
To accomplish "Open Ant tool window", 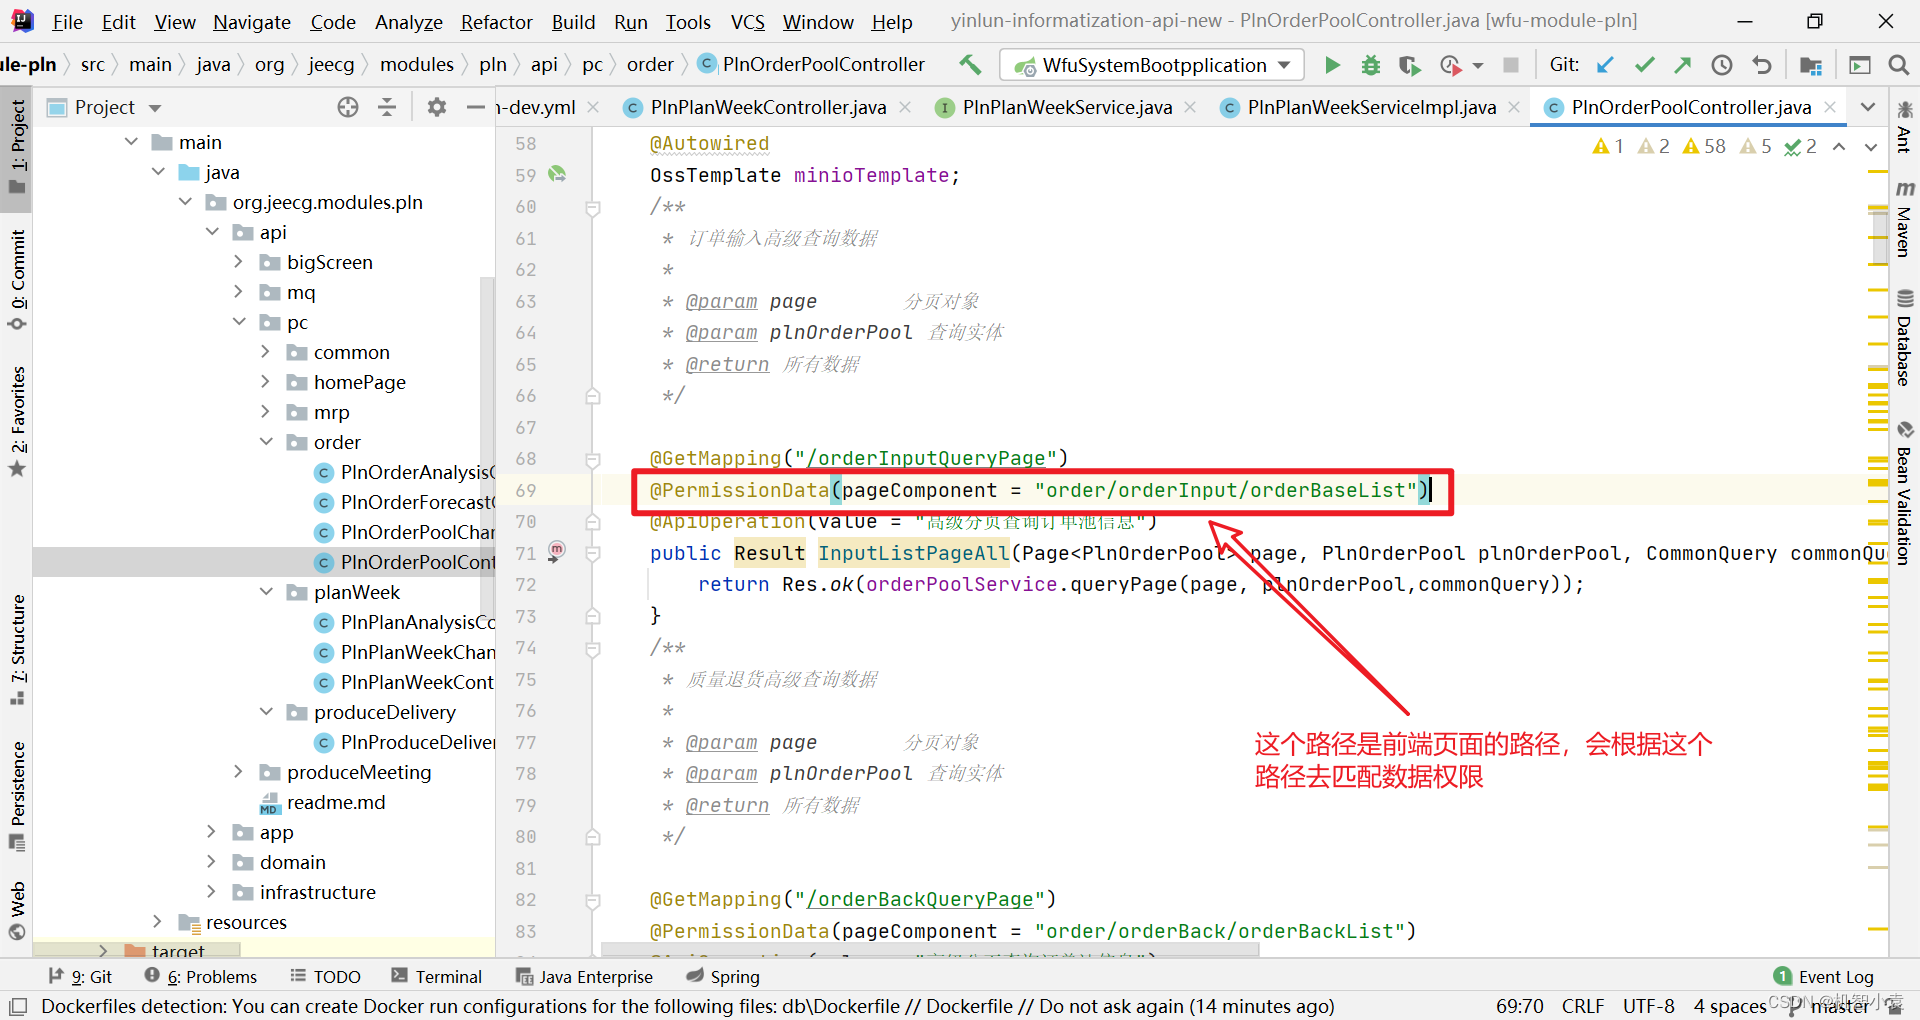I will 1904,127.
